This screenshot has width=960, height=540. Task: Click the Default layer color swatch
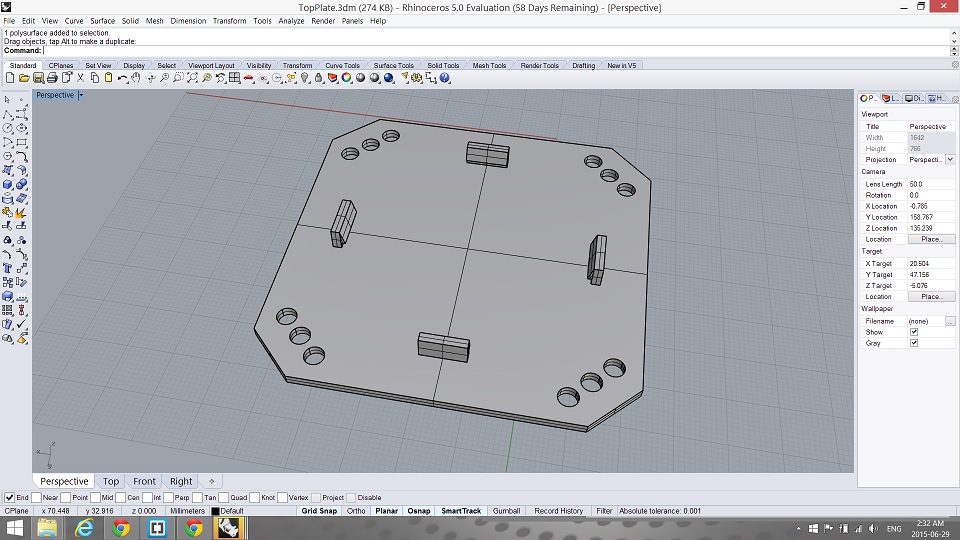pyautogui.click(x=215, y=511)
